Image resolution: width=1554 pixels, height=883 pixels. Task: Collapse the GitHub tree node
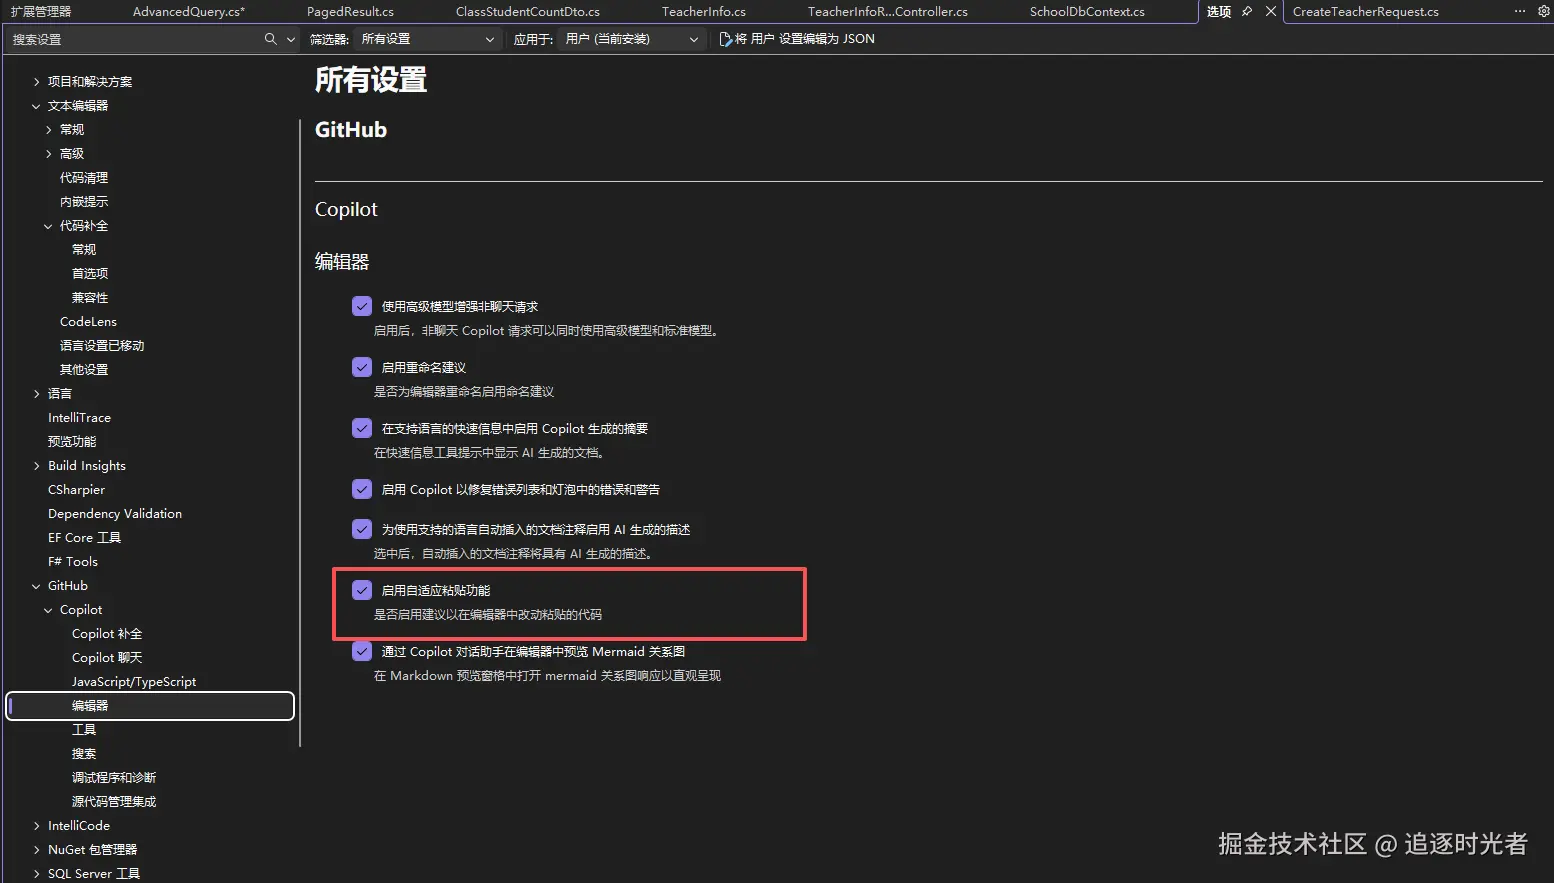(37, 586)
